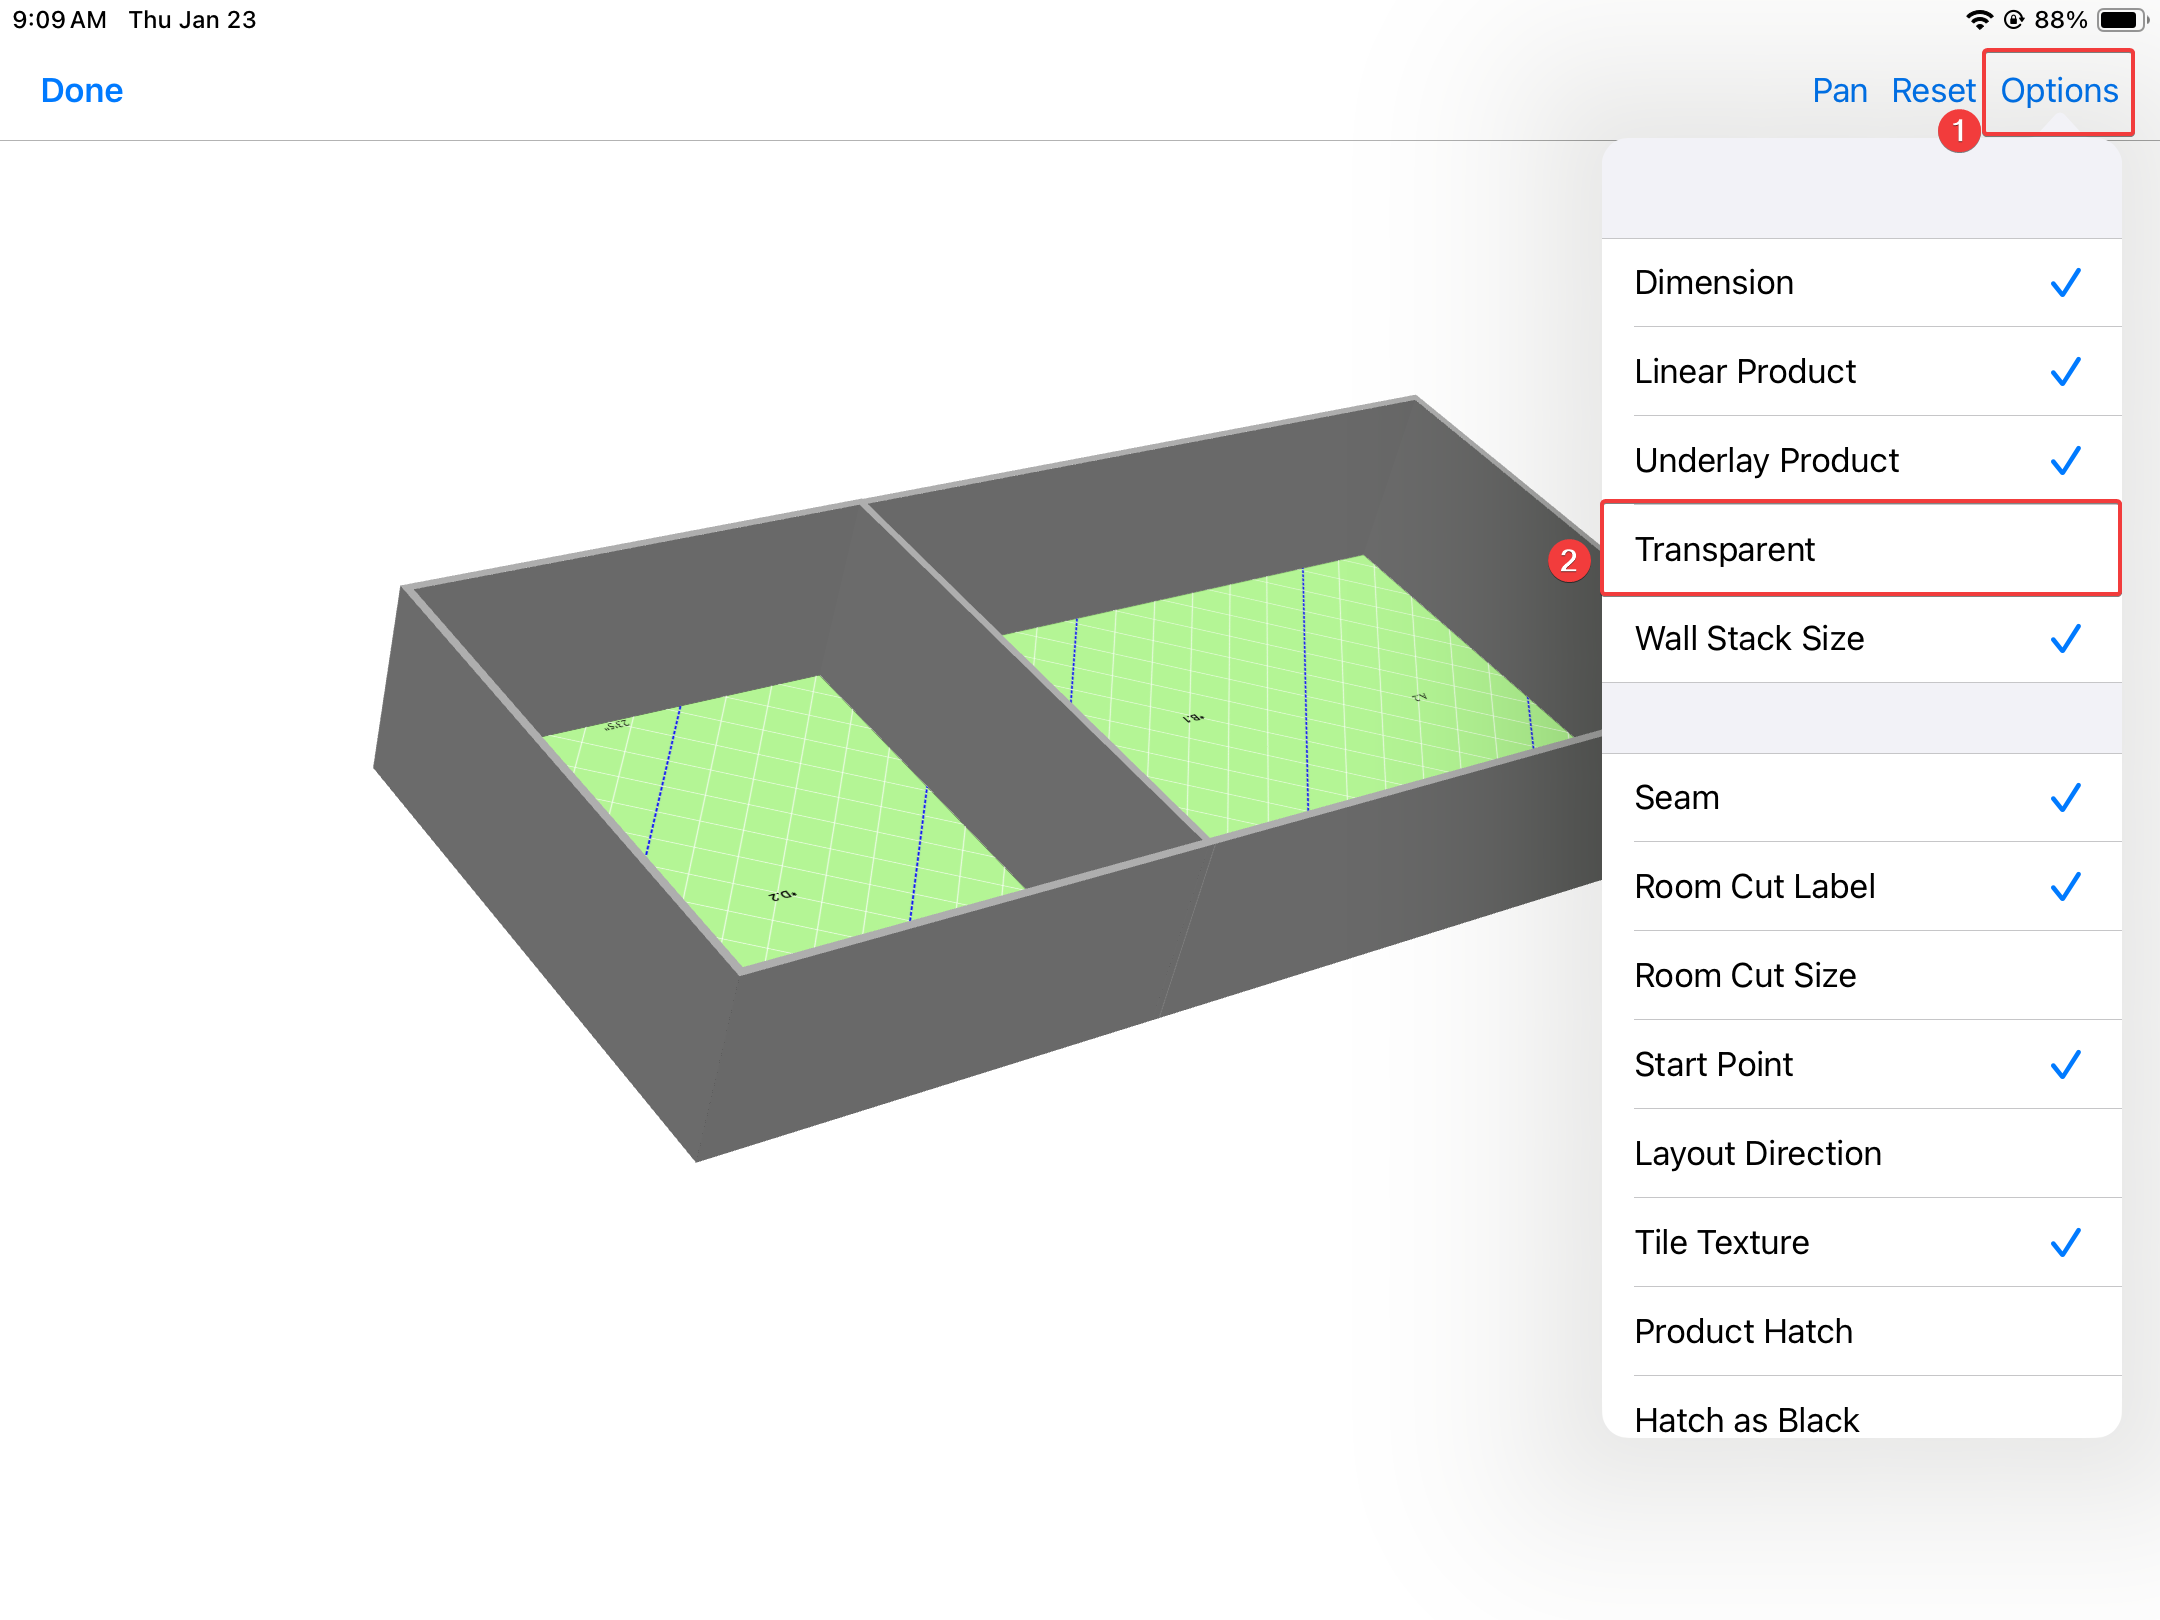Toggle the Dimension option
This screenshot has height=1620, width=2160.
pos(1860,283)
